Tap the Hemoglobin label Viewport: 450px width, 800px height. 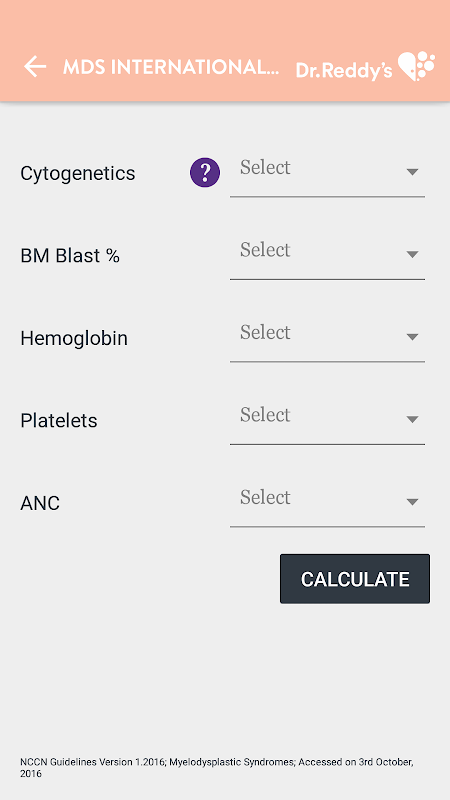pyautogui.click(x=74, y=338)
